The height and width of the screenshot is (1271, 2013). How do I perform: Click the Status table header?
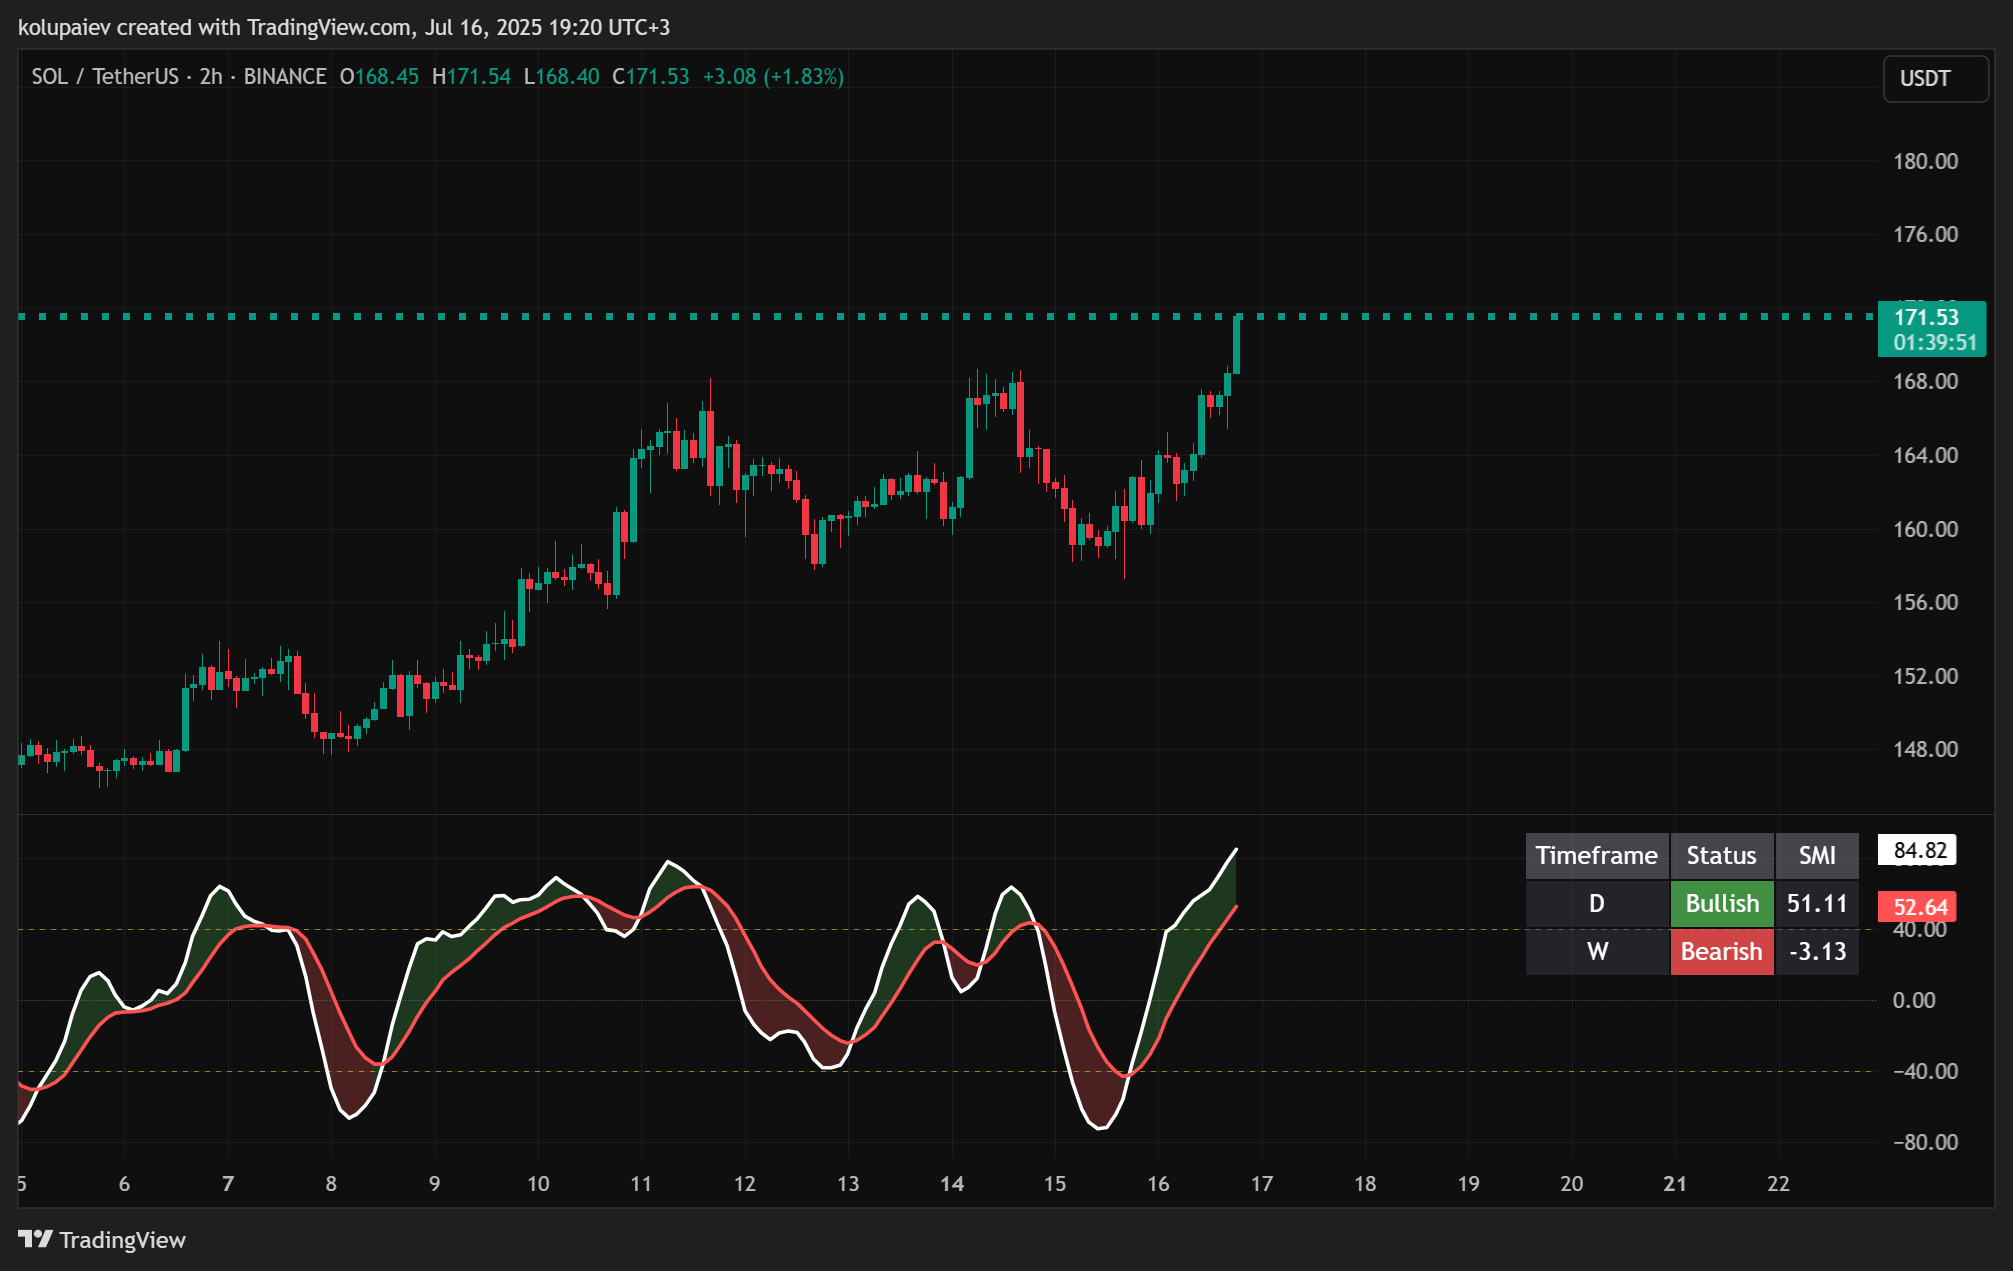coord(1722,855)
